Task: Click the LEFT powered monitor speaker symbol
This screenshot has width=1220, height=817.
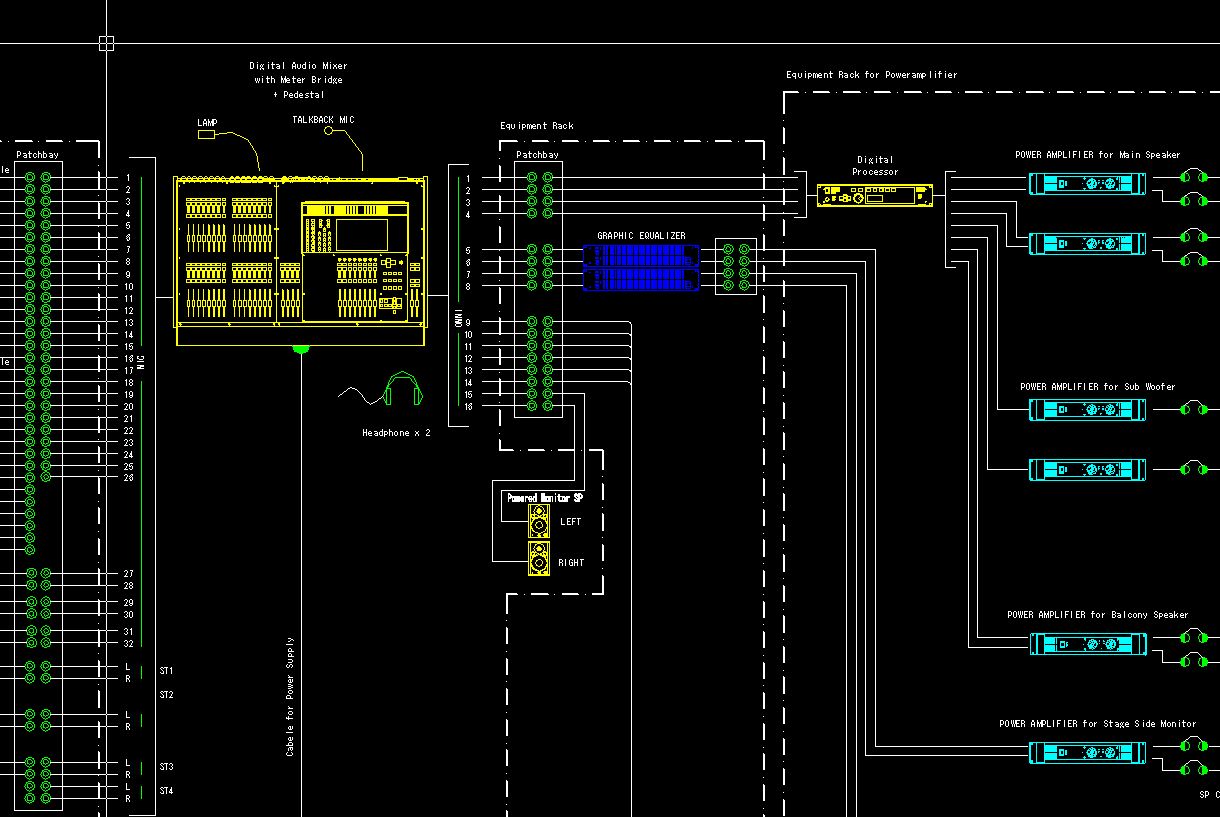Action: (539, 522)
